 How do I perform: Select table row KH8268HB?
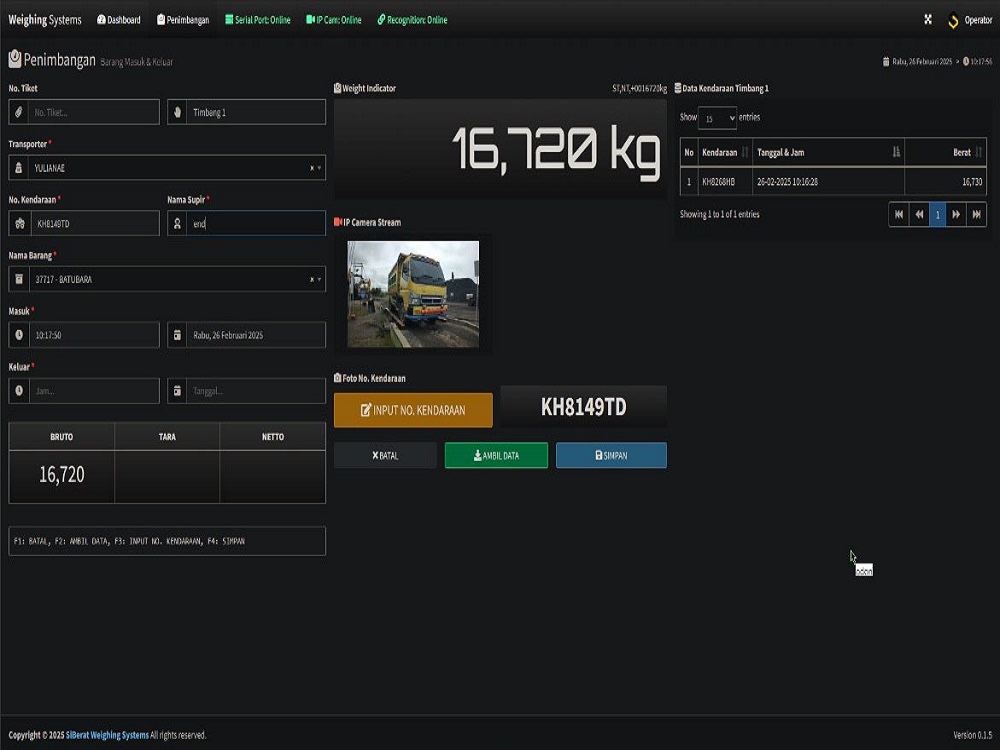833,182
